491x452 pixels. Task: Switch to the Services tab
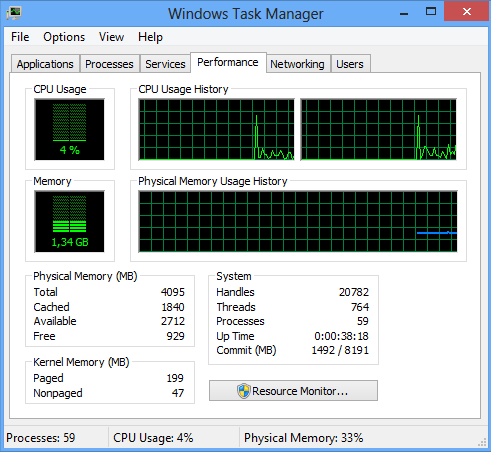coord(165,64)
